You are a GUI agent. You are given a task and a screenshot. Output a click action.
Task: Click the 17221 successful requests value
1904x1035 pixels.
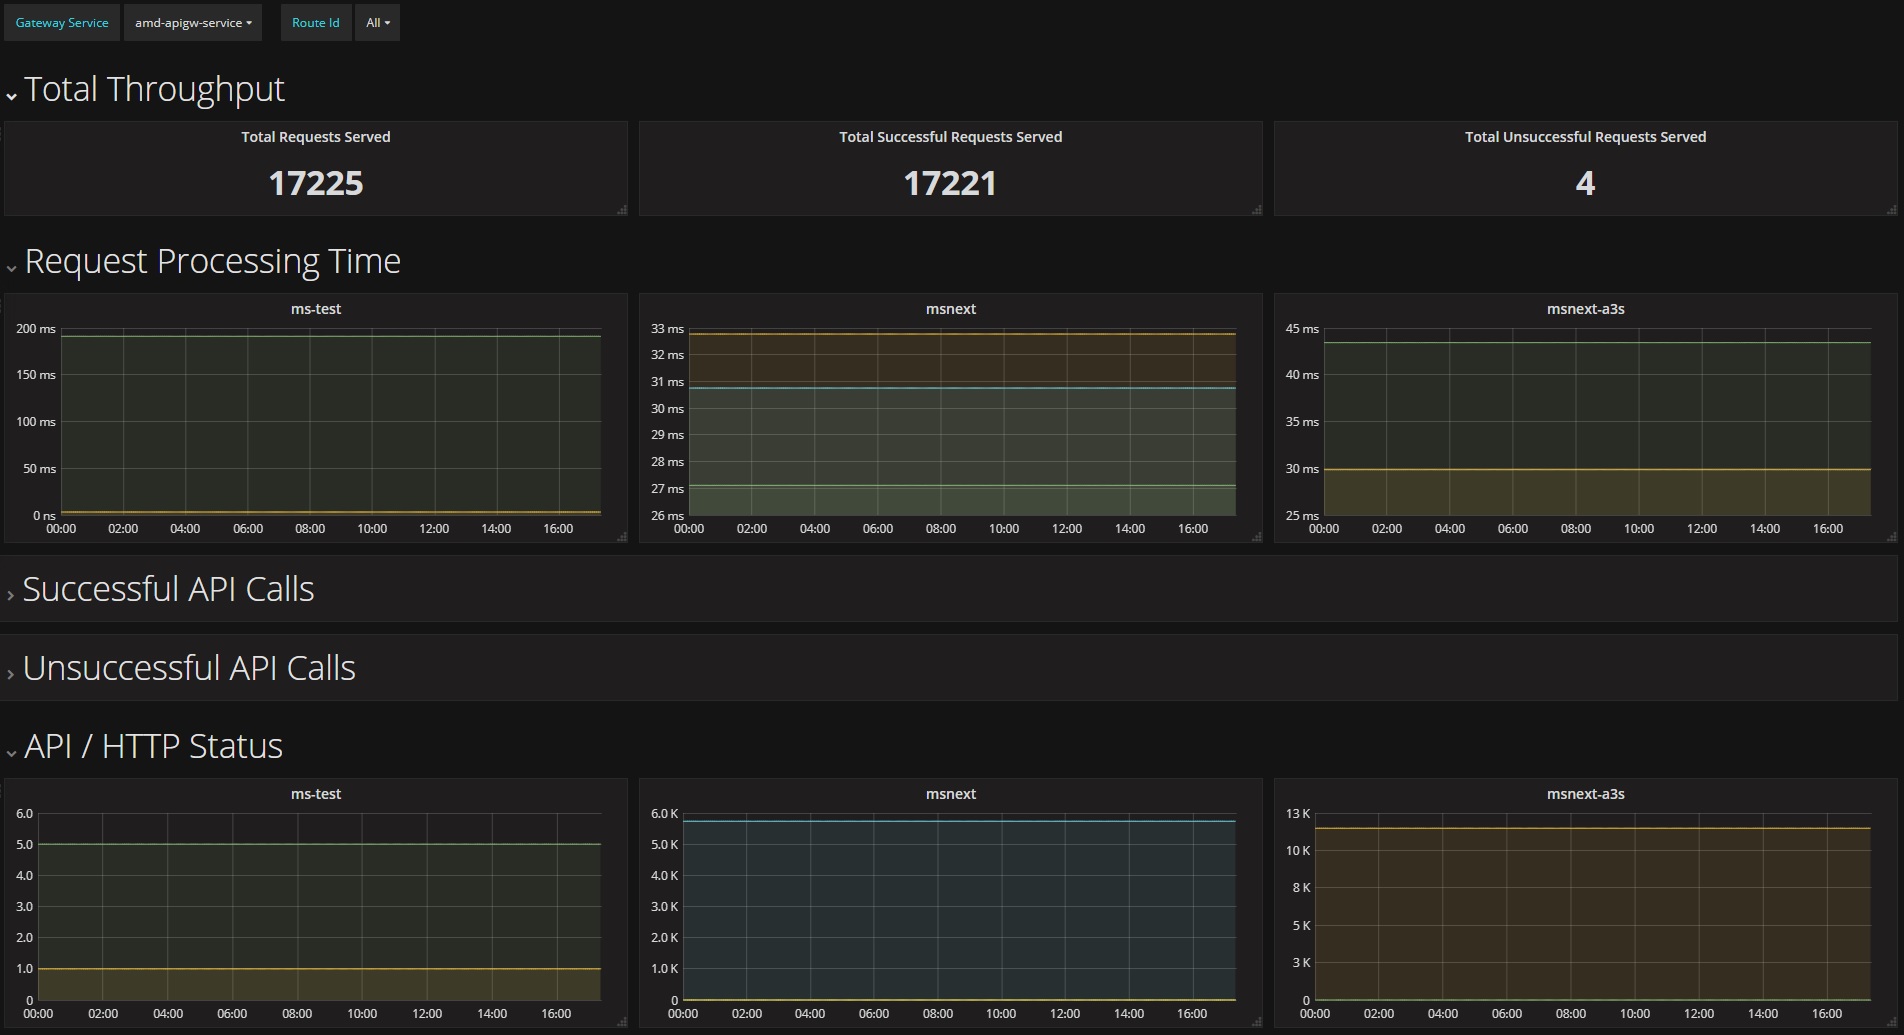(949, 183)
